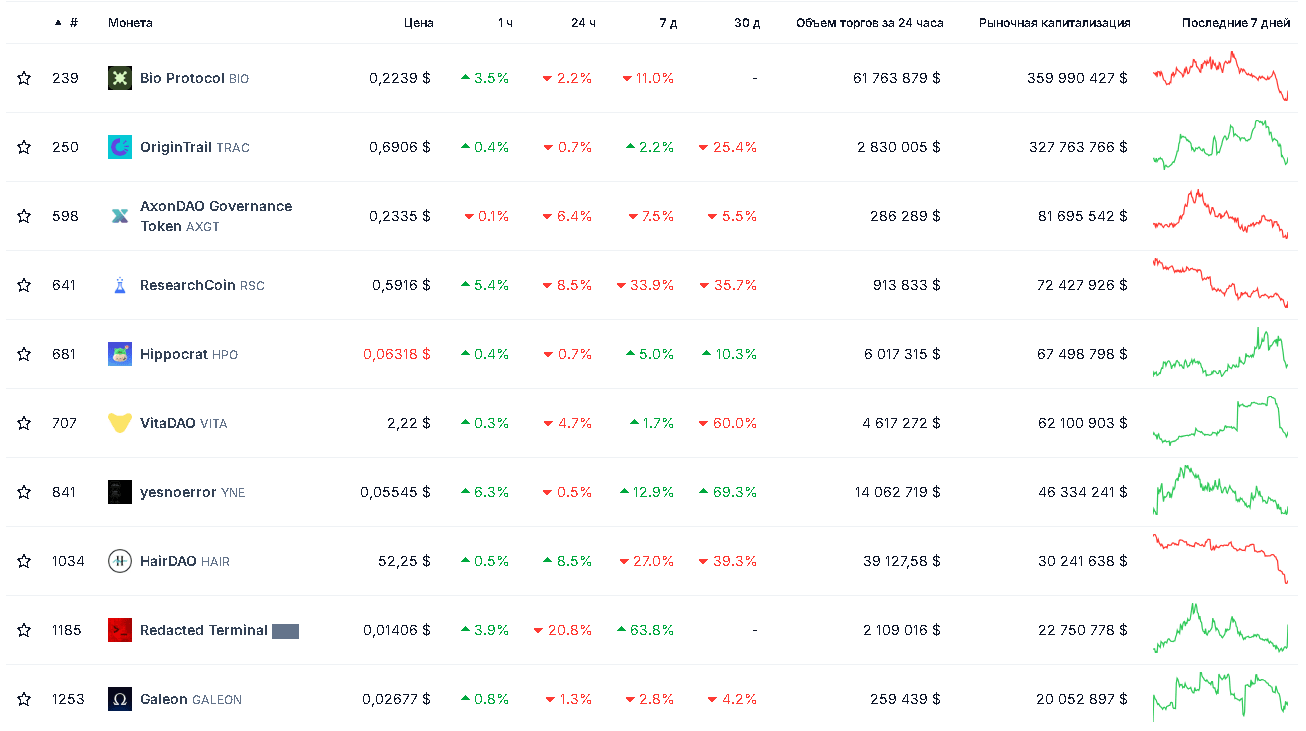Star the Redacted Terminal row
The width and height of the screenshot is (1306, 731).
point(24,630)
